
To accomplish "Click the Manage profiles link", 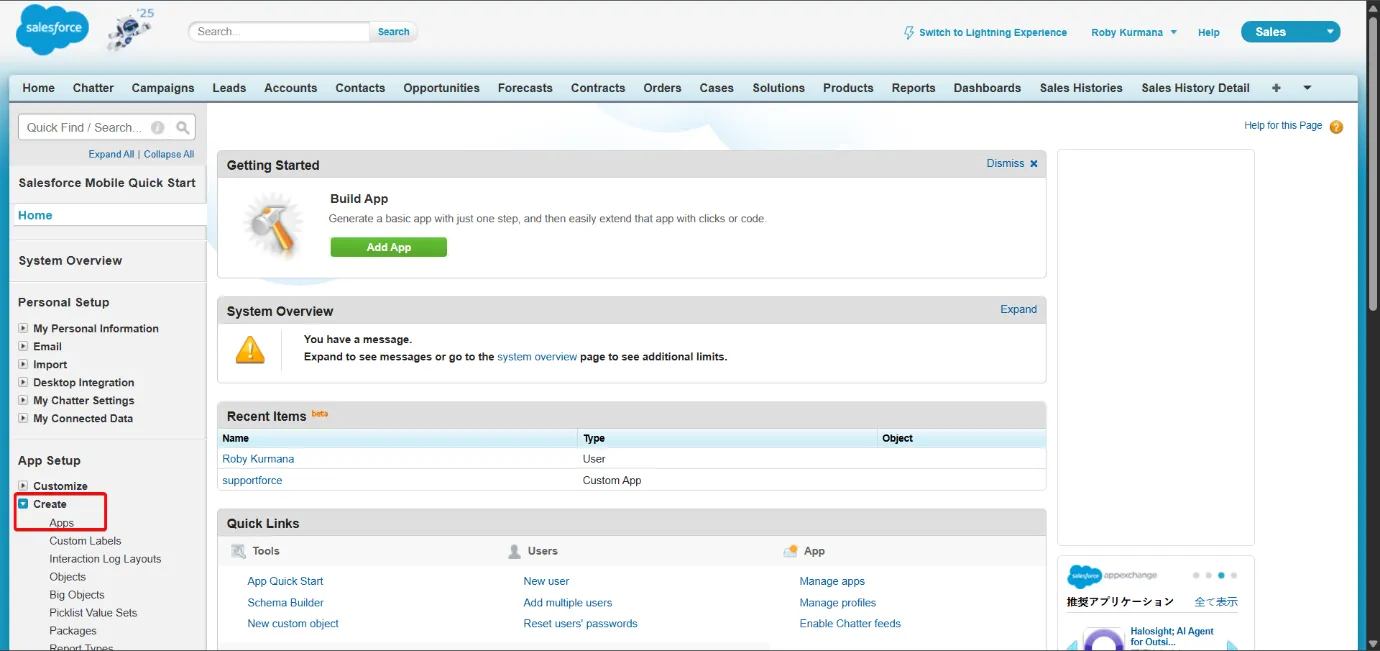I will [837, 602].
